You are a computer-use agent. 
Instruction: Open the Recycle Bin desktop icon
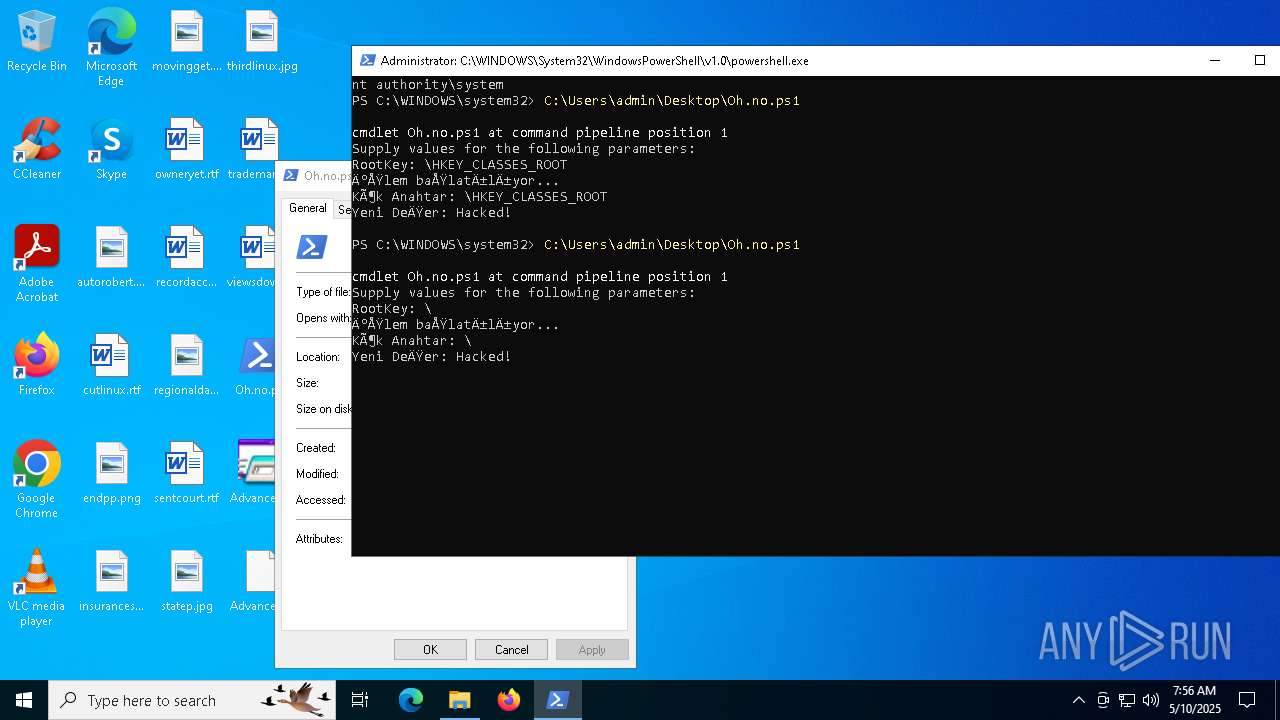click(x=37, y=42)
